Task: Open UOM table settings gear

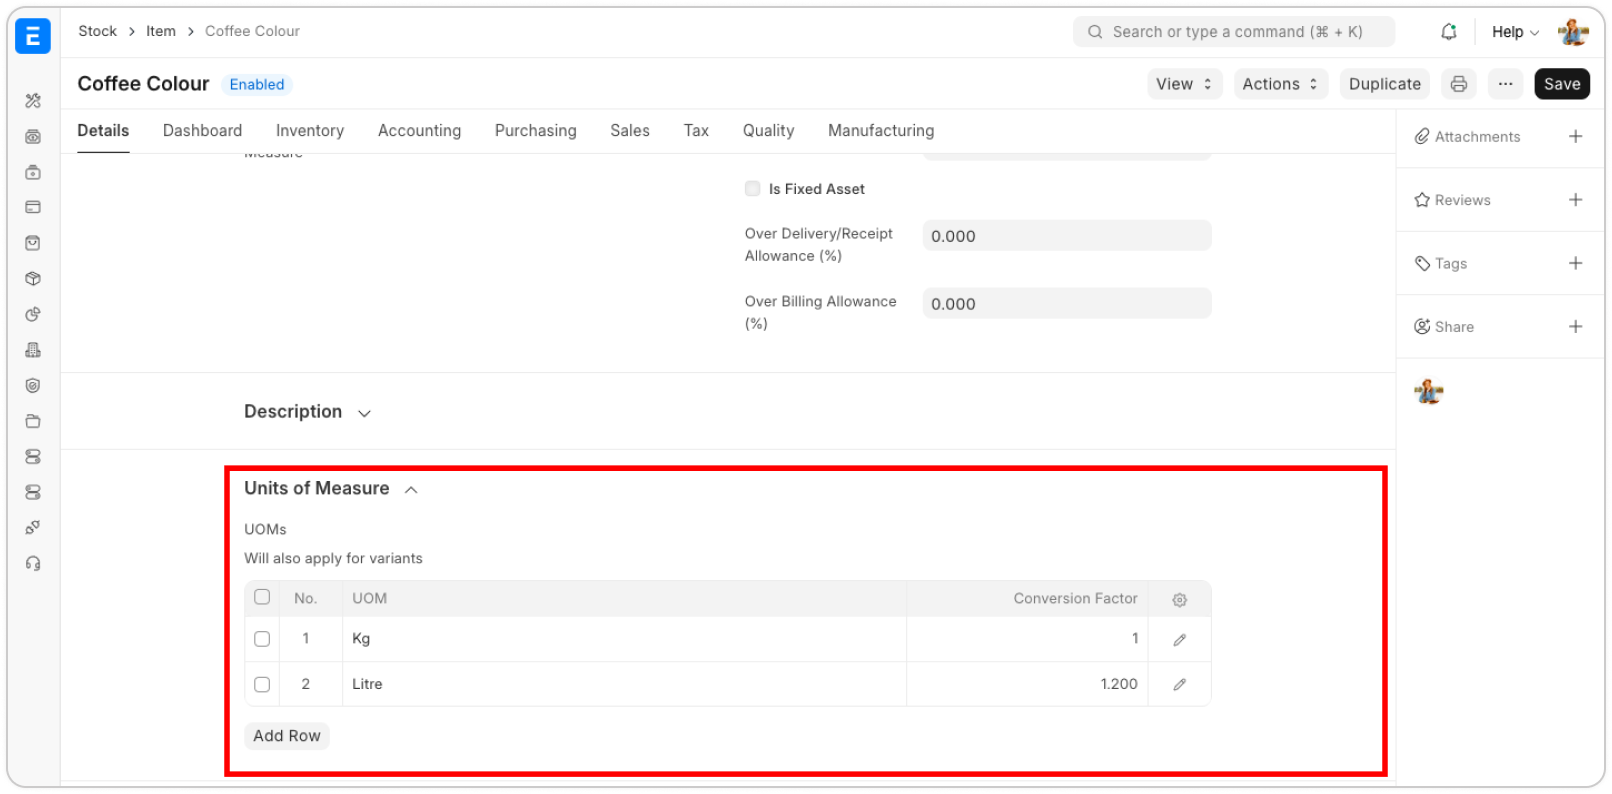Action: coord(1180,599)
